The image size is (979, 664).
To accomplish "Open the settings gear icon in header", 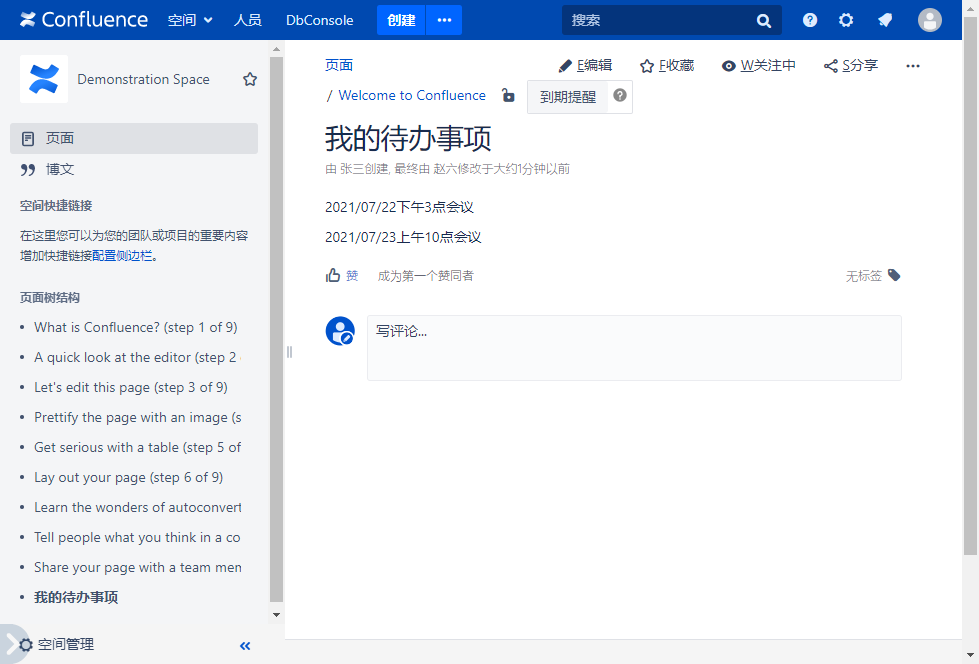I will pyautogui.click(x=846, y=20).
